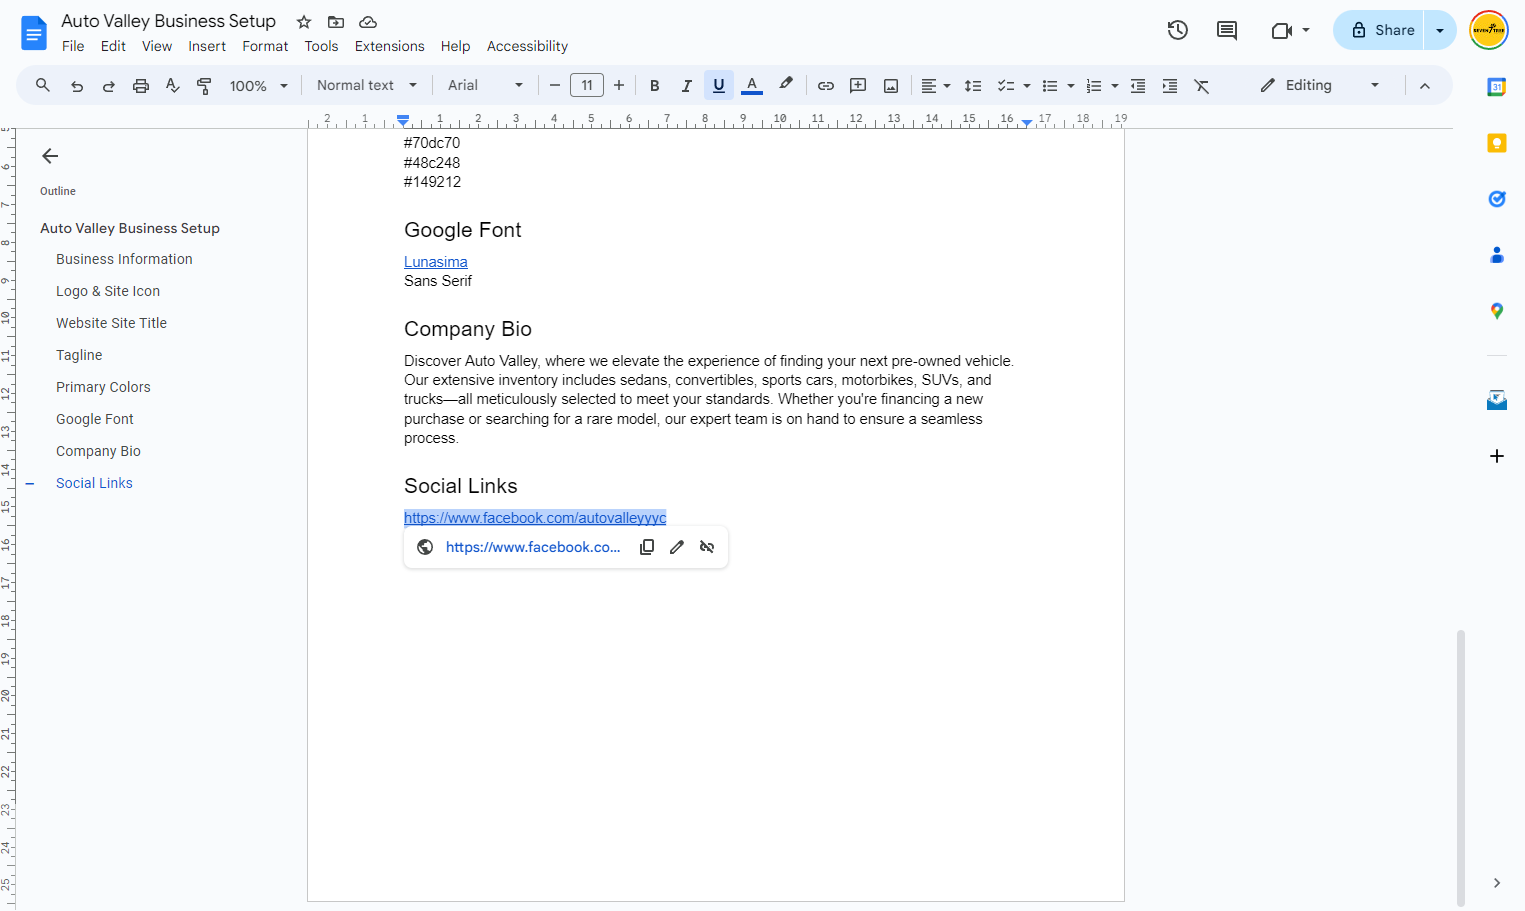Click the font size input field
Image resolution: width=1525 pixels, height=911 pixels.
click(x=587, y=86)
